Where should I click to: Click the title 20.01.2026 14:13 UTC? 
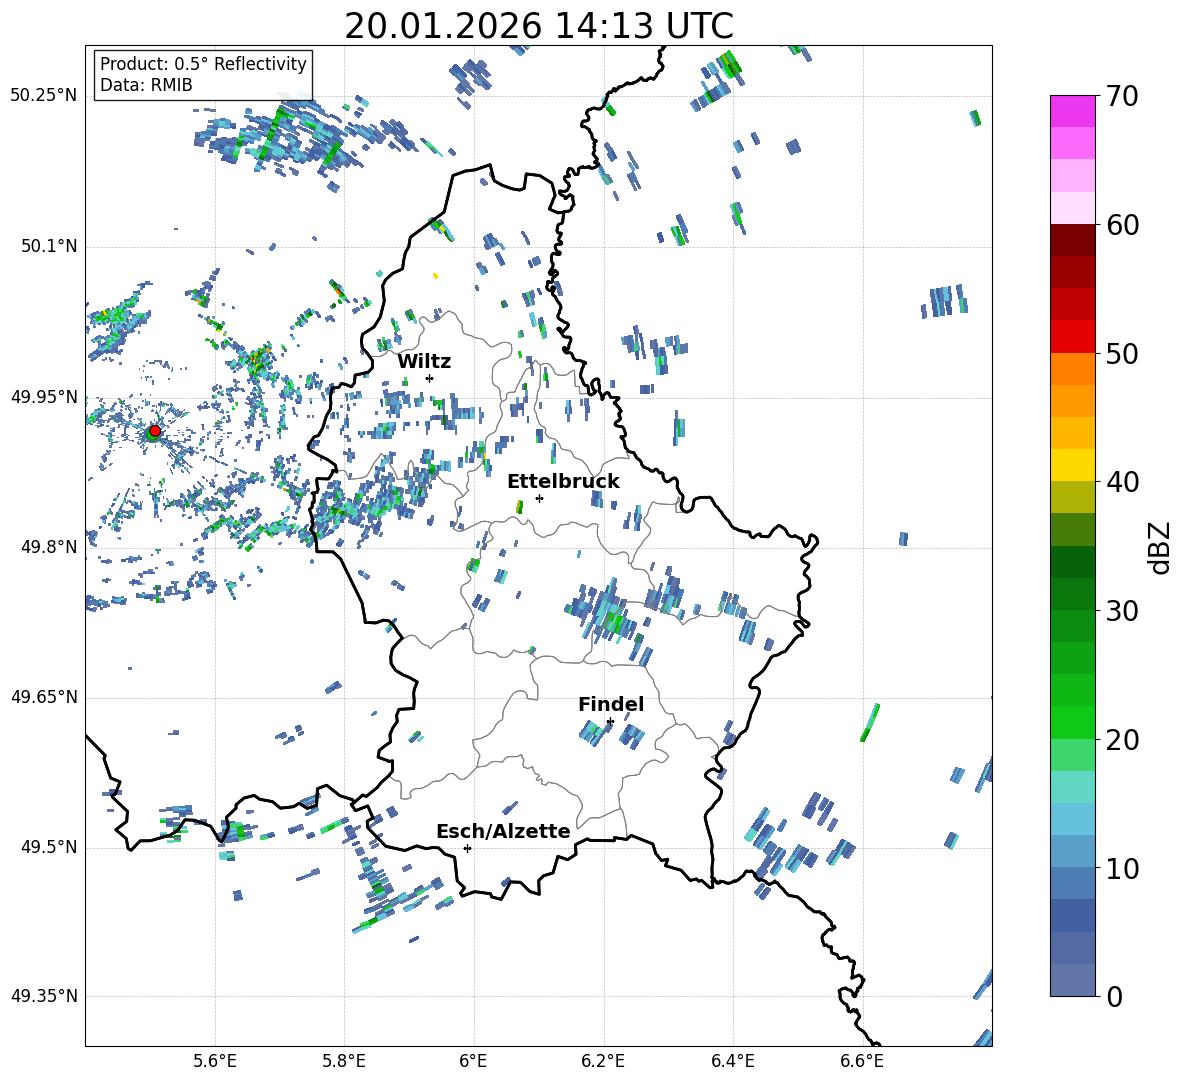coord(539,26)
